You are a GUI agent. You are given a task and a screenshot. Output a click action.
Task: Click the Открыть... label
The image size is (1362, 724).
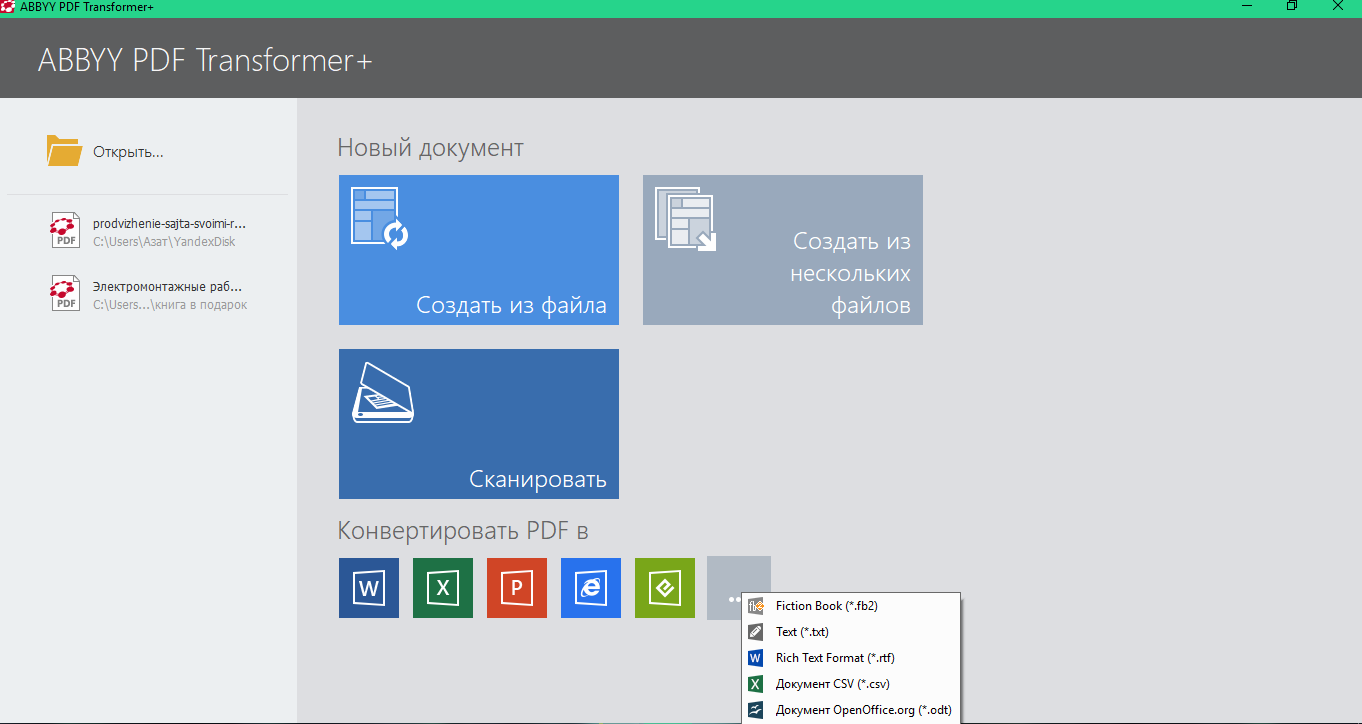click(128, 152)
